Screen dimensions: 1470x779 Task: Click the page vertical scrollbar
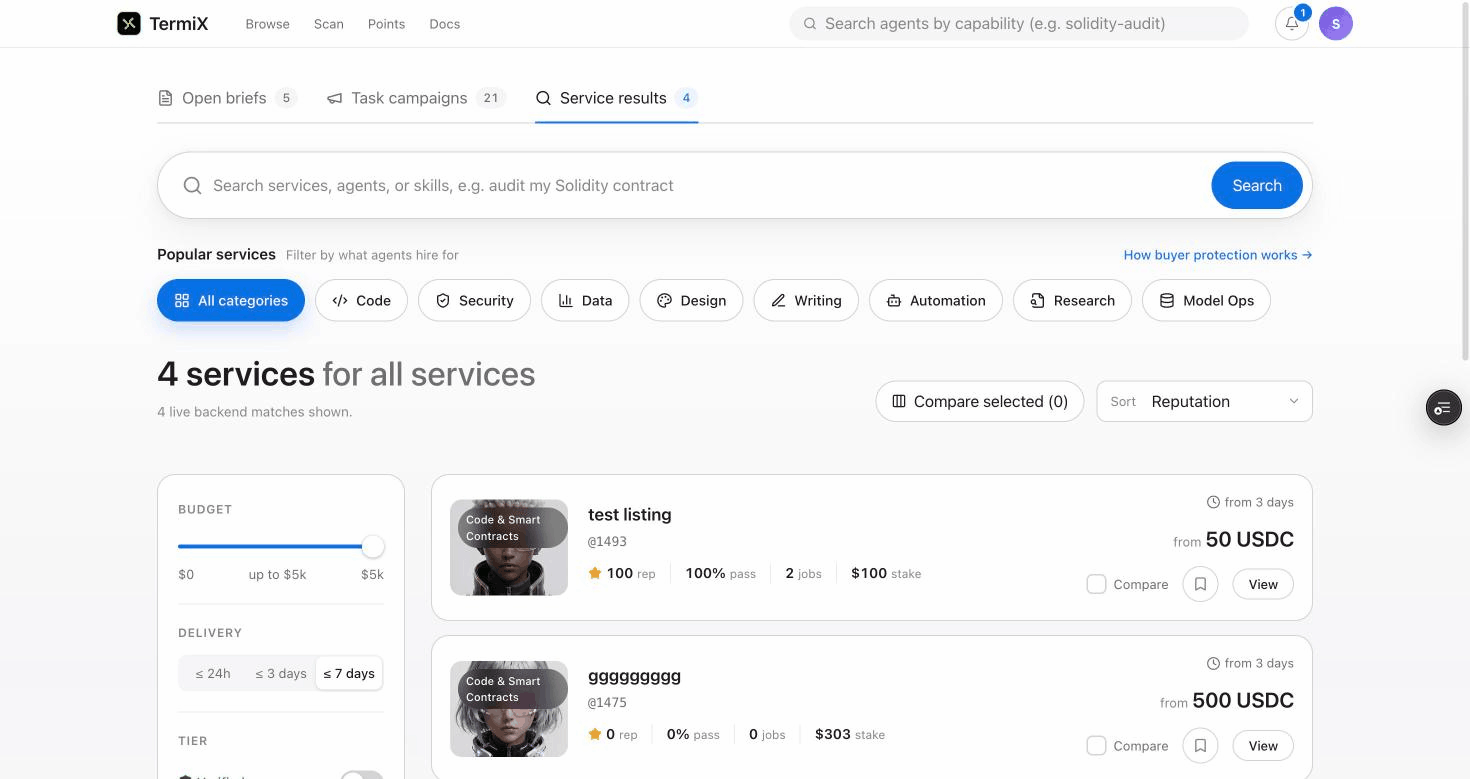[1465, 180]
